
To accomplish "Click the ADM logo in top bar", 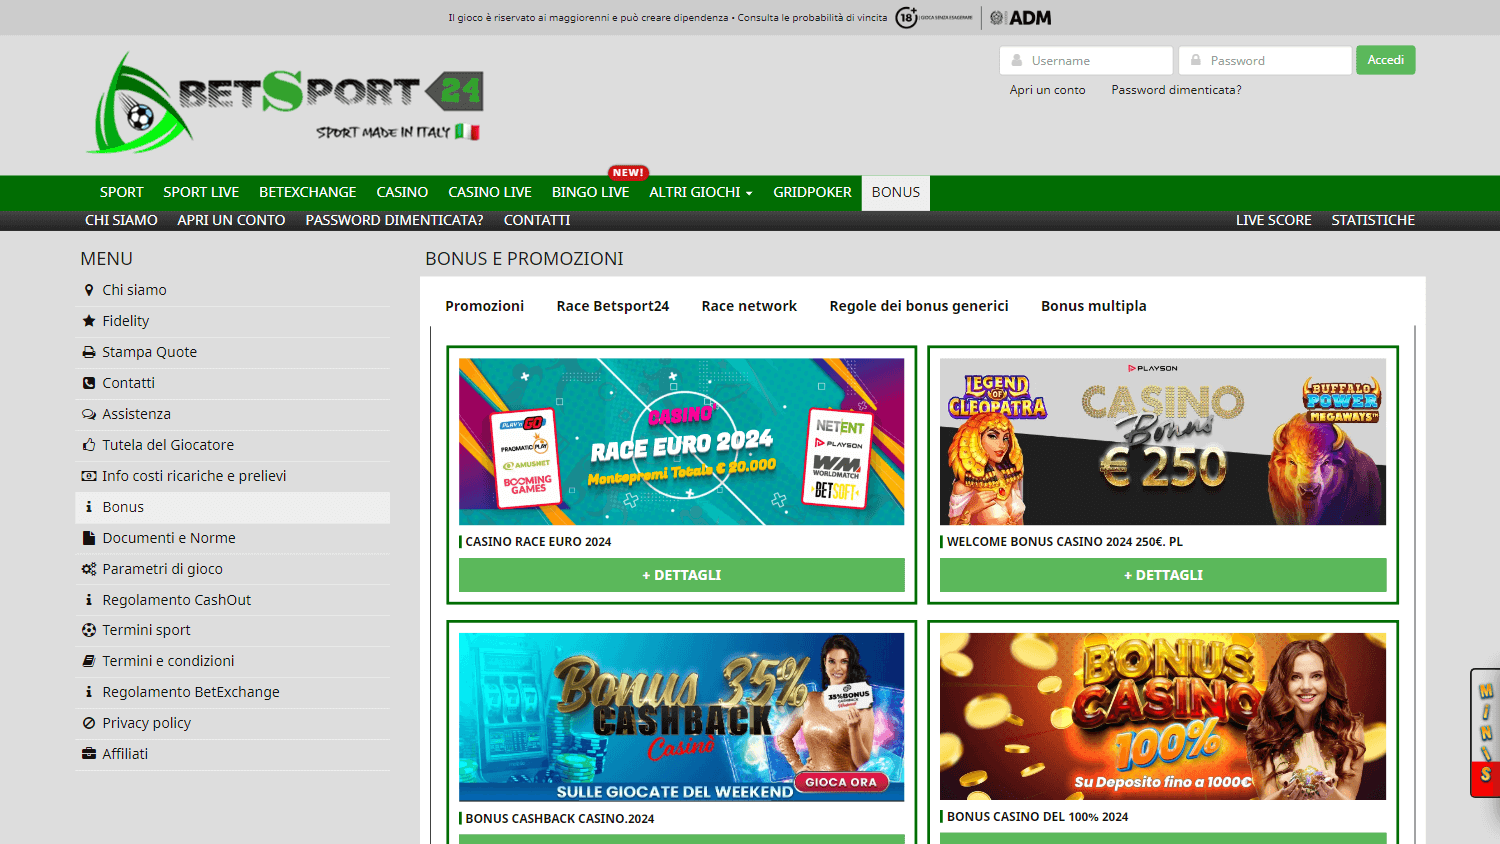I will pyautogui.click(x=1021, y=18).
